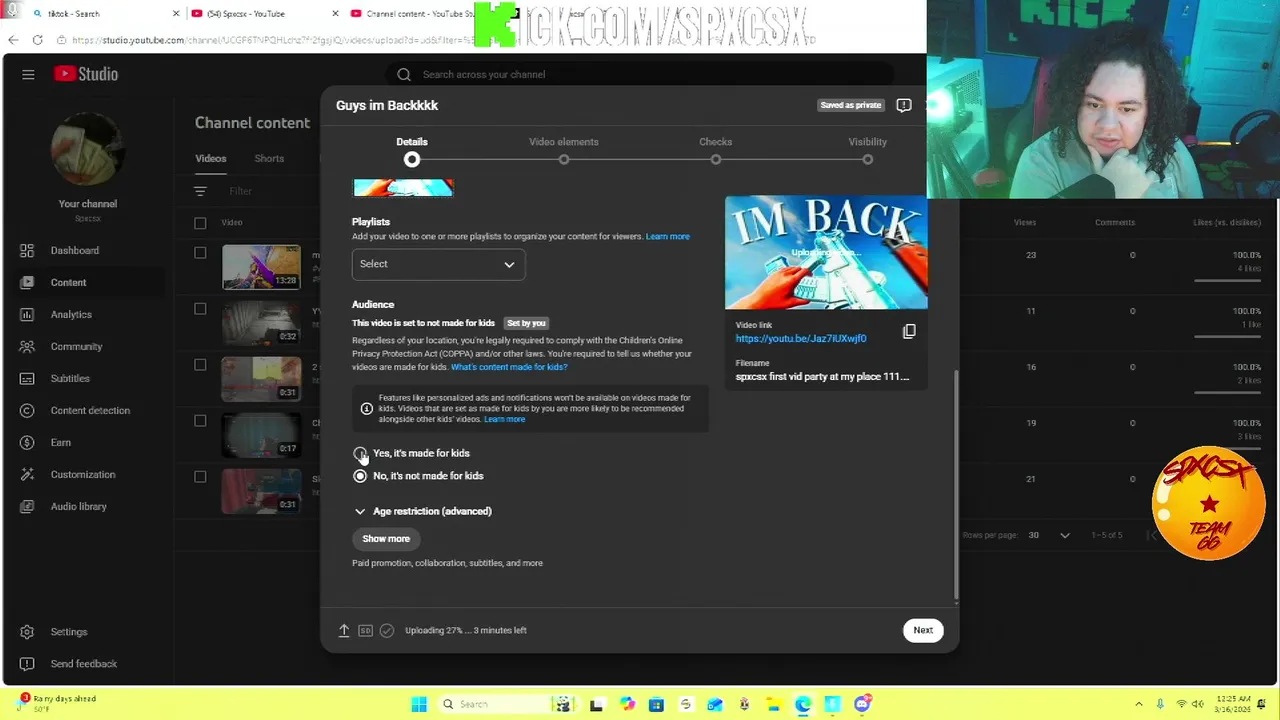The width and height of the screenshot is (1280, 720).
Task: Open What's content made for kids link
Action: [x=509, y=367]
